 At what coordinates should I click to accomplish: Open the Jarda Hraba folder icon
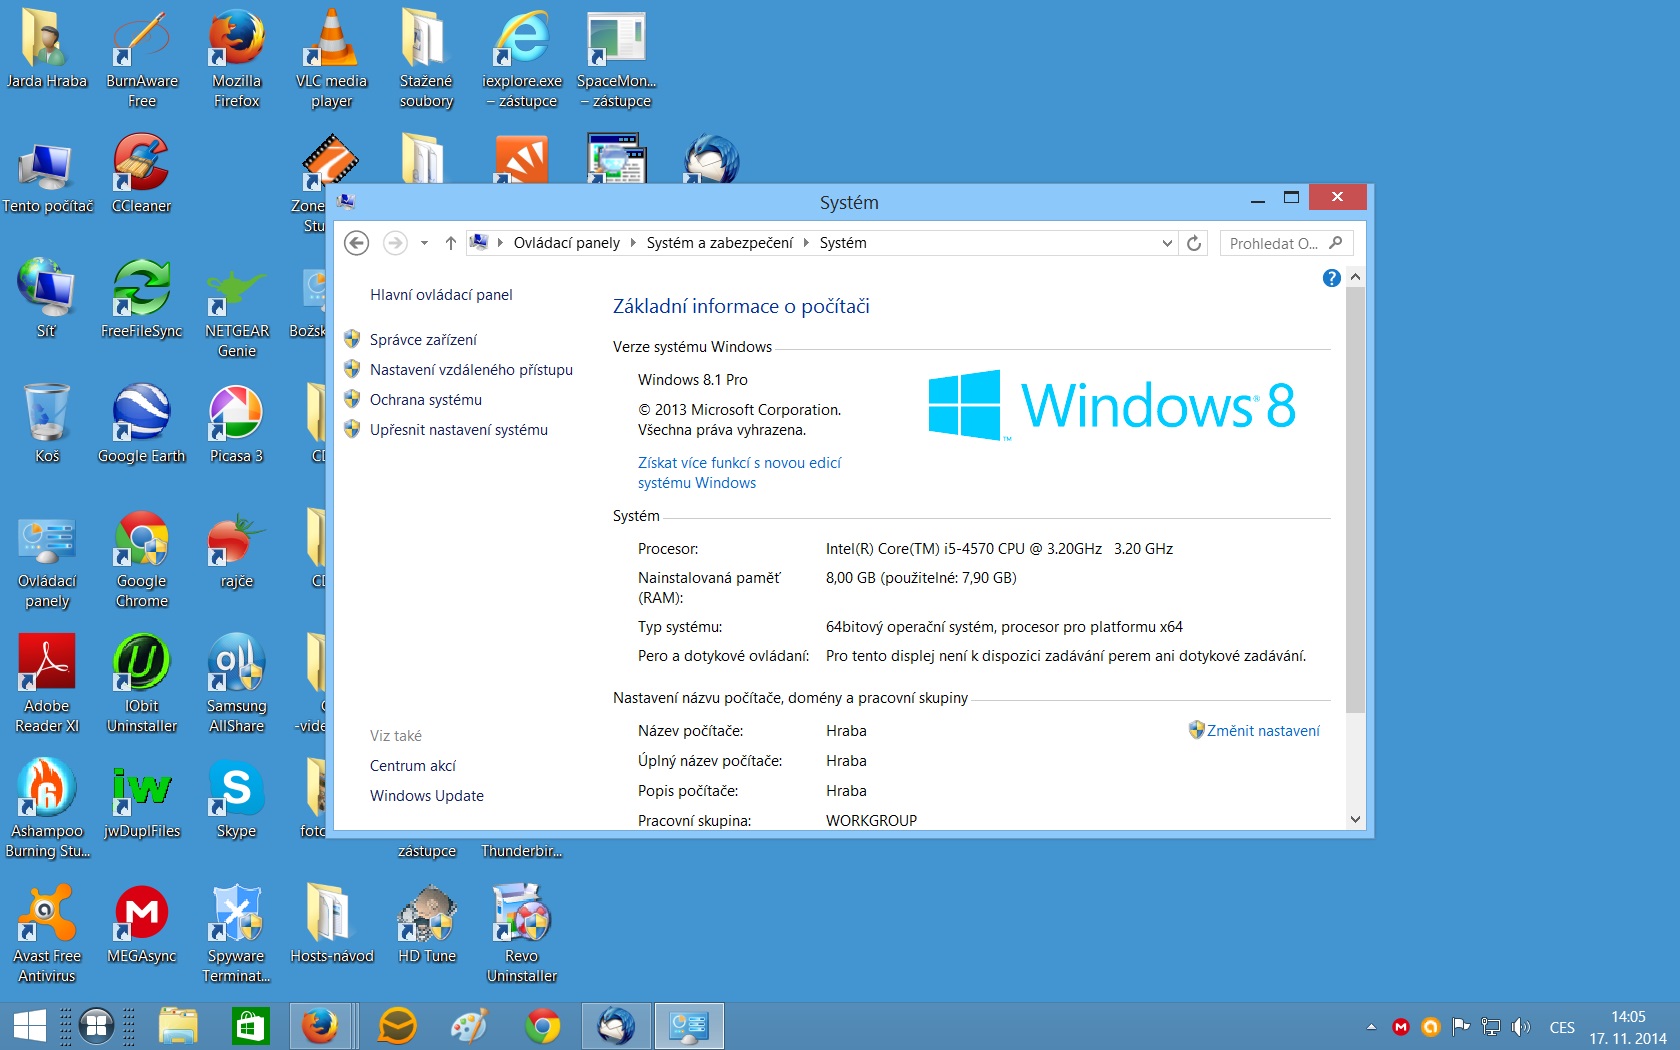point(46,50)
